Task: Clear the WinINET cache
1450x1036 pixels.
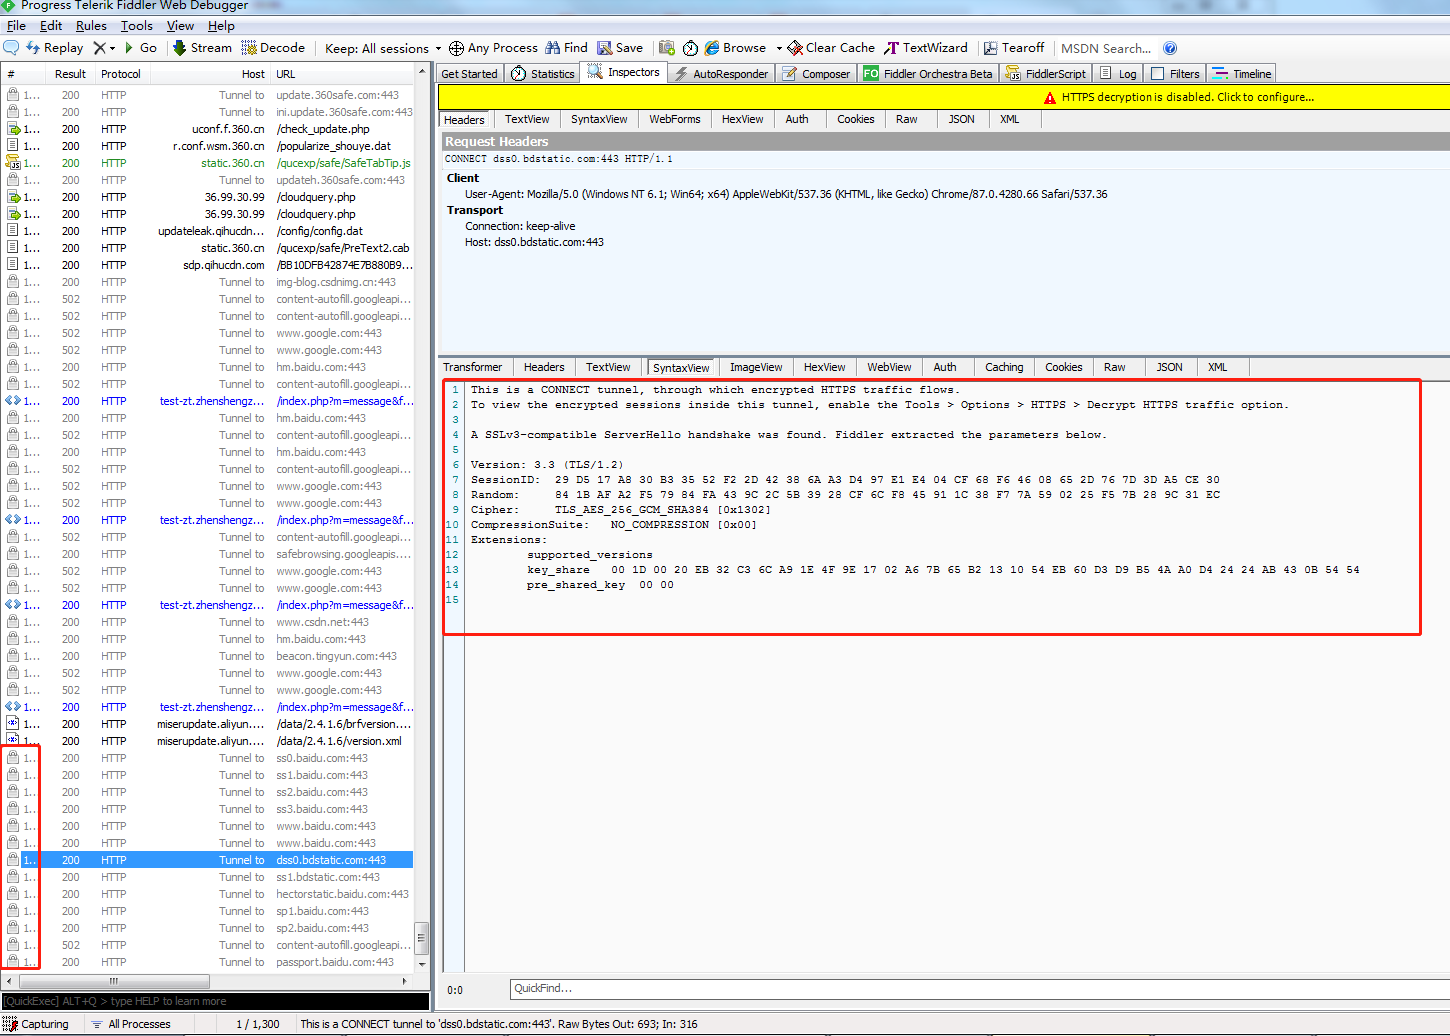Action: [x=831, y=48]
